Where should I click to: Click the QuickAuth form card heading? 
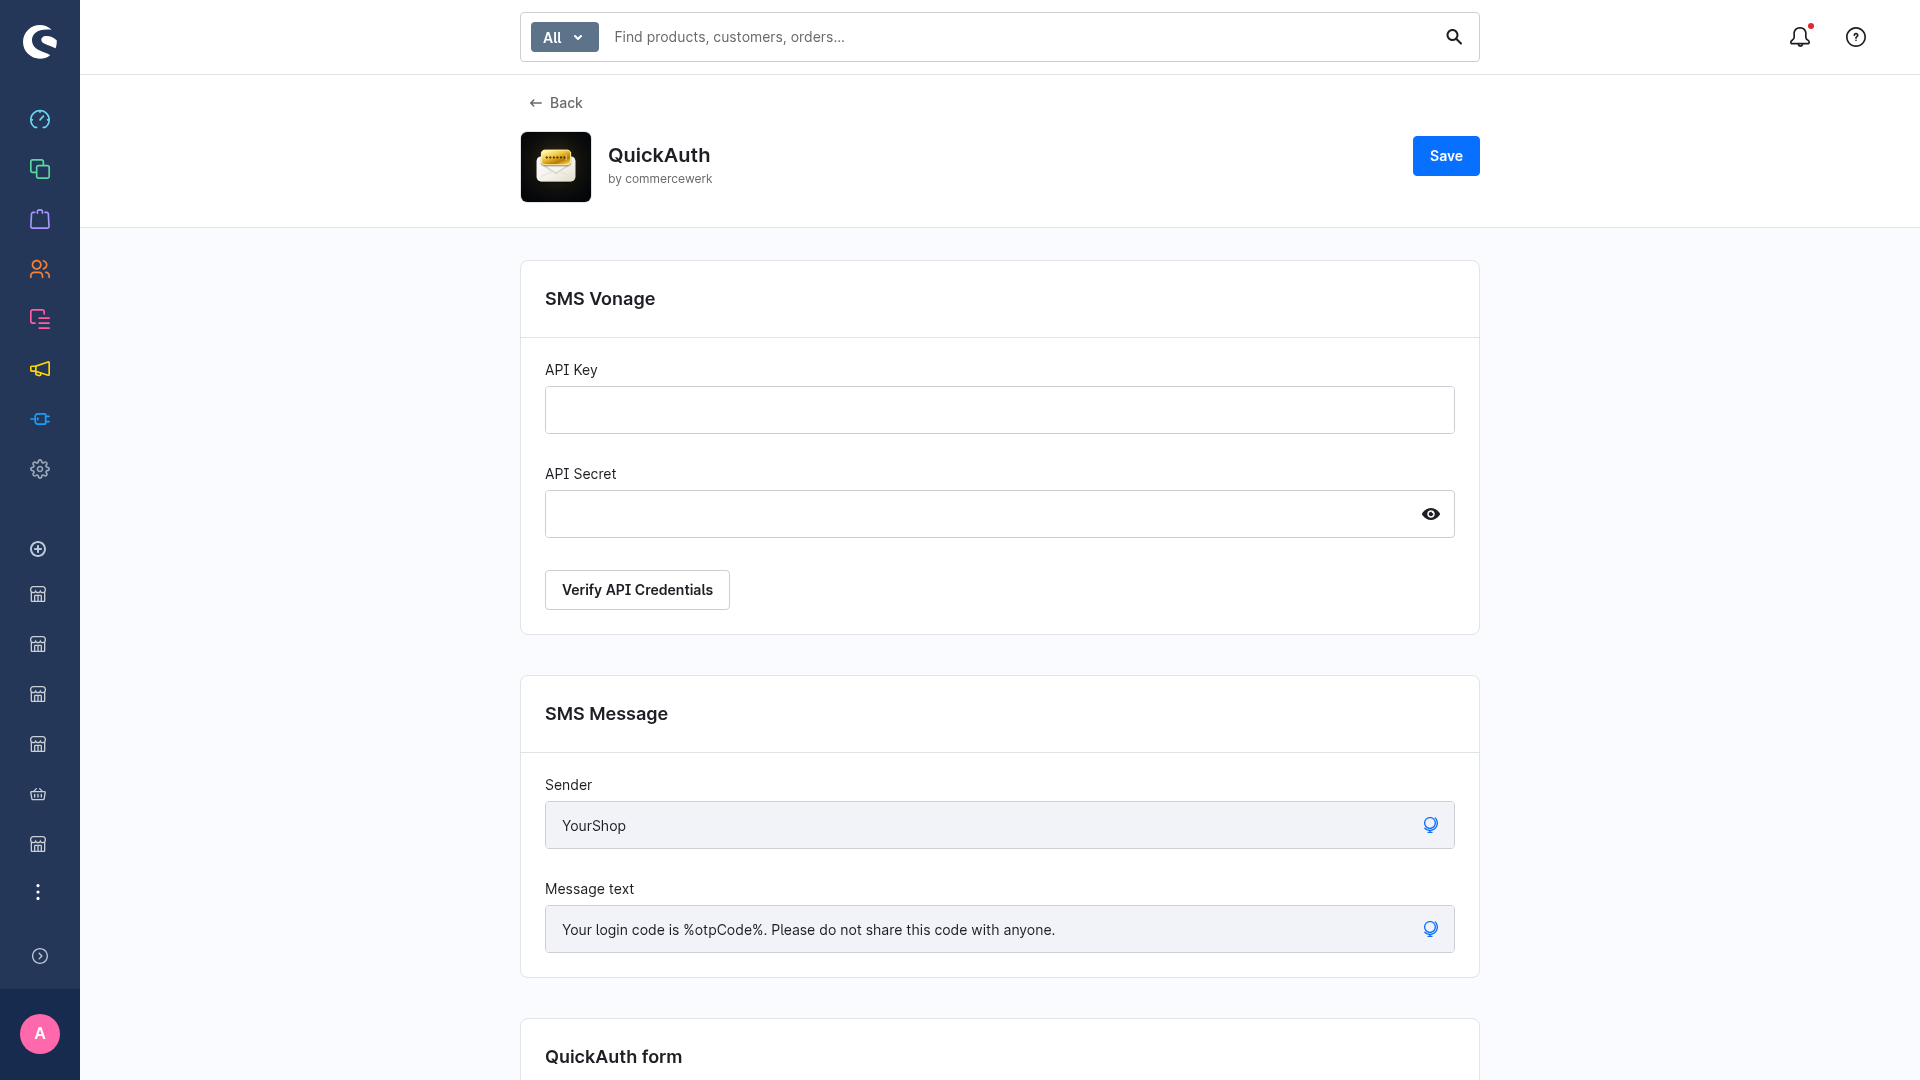(613, 1057)
